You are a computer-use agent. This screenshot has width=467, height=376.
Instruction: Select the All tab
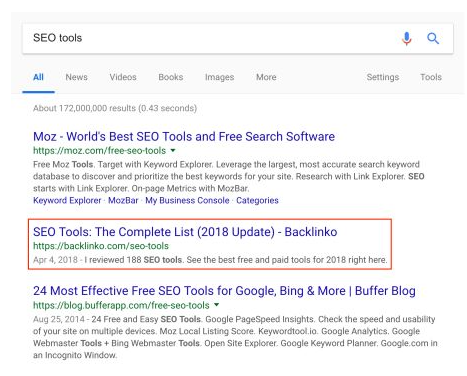38,77
